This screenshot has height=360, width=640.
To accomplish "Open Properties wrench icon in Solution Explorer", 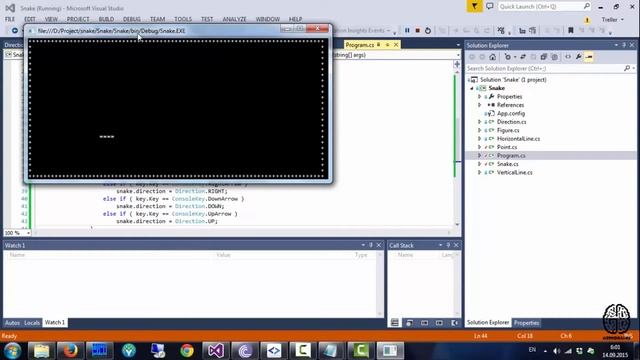I will click(578, 57).
